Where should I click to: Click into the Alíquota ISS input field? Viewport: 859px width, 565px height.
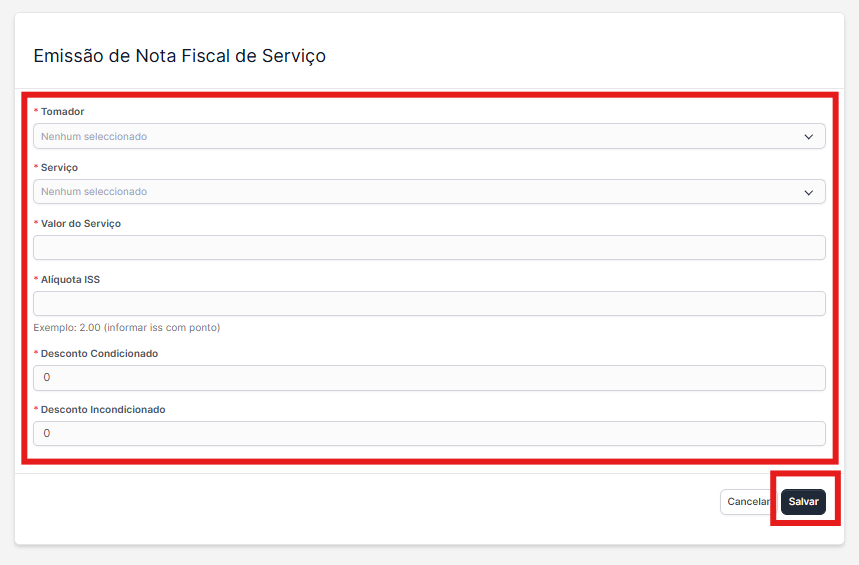point(429,304)
